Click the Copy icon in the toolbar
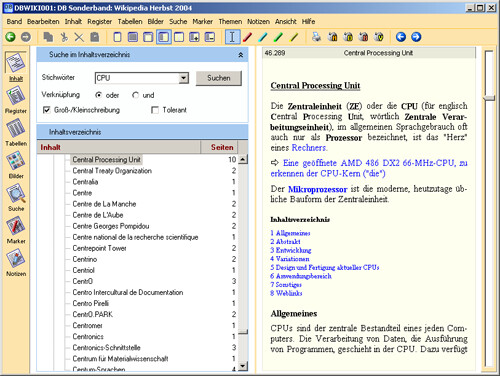The image size is (500, 376). pos(48,37)
